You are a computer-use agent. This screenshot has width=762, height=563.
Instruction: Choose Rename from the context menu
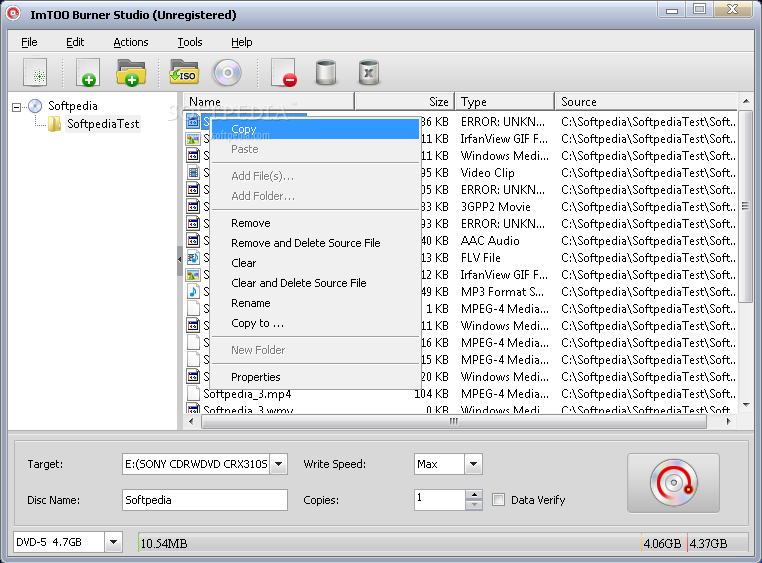click(315, 303)
